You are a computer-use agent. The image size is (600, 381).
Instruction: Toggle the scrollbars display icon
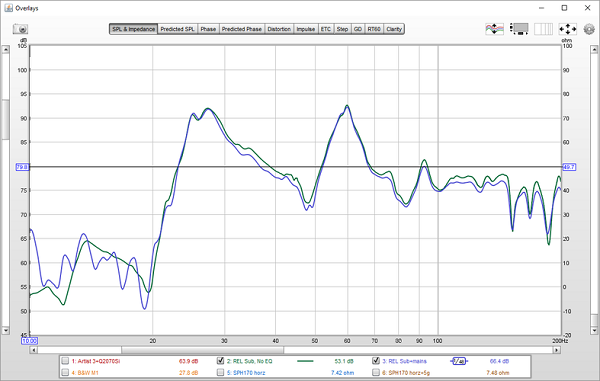[519, 29]
